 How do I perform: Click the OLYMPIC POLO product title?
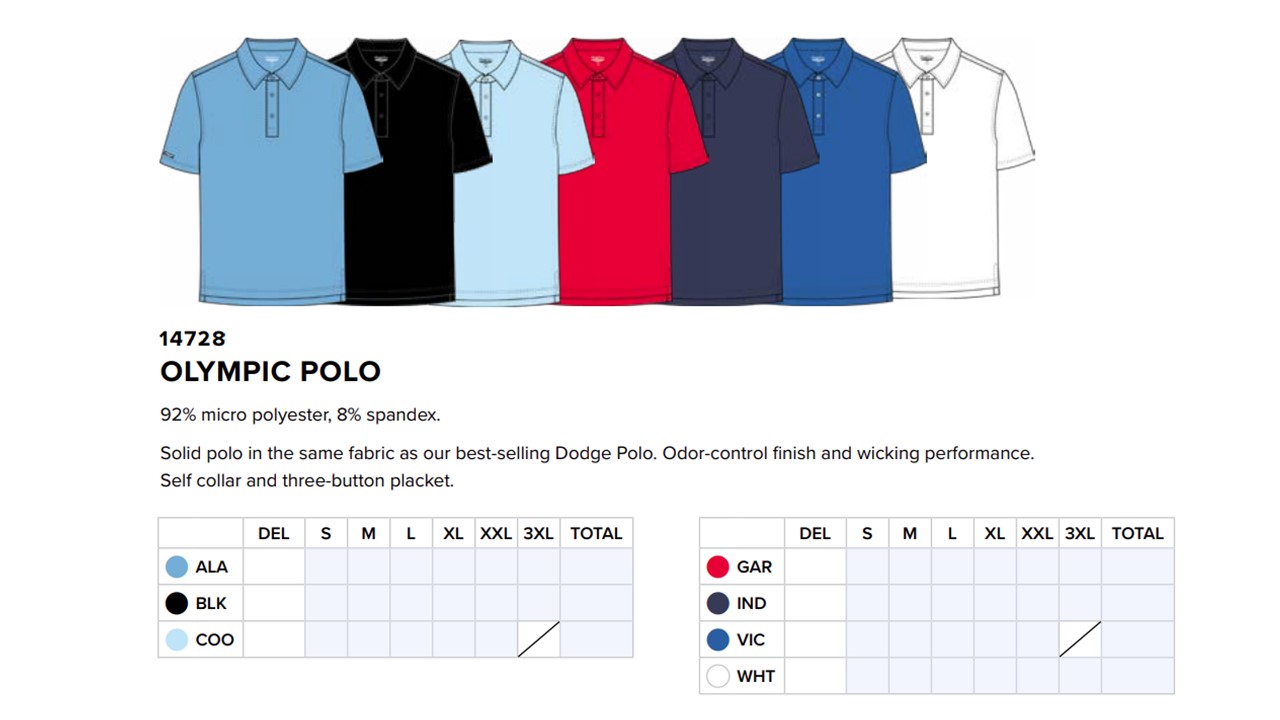pos(270,372)
